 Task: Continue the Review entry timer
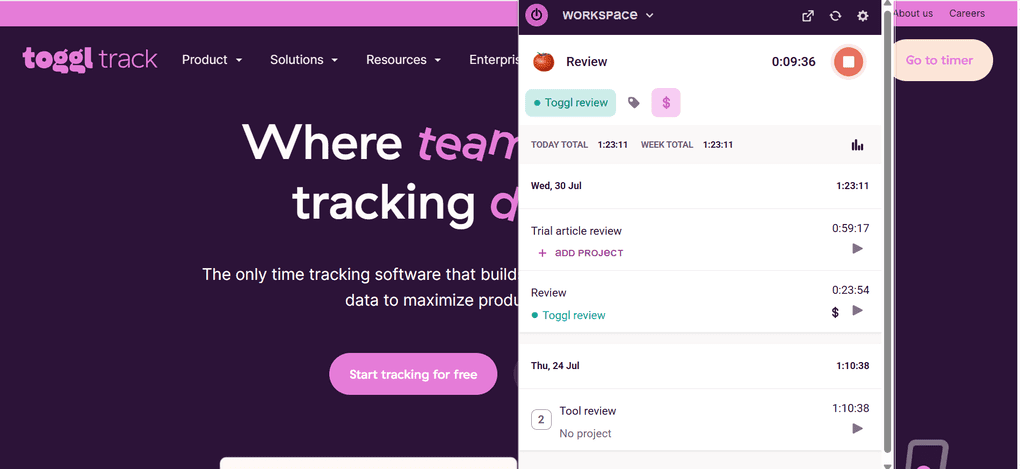point(857,310)
